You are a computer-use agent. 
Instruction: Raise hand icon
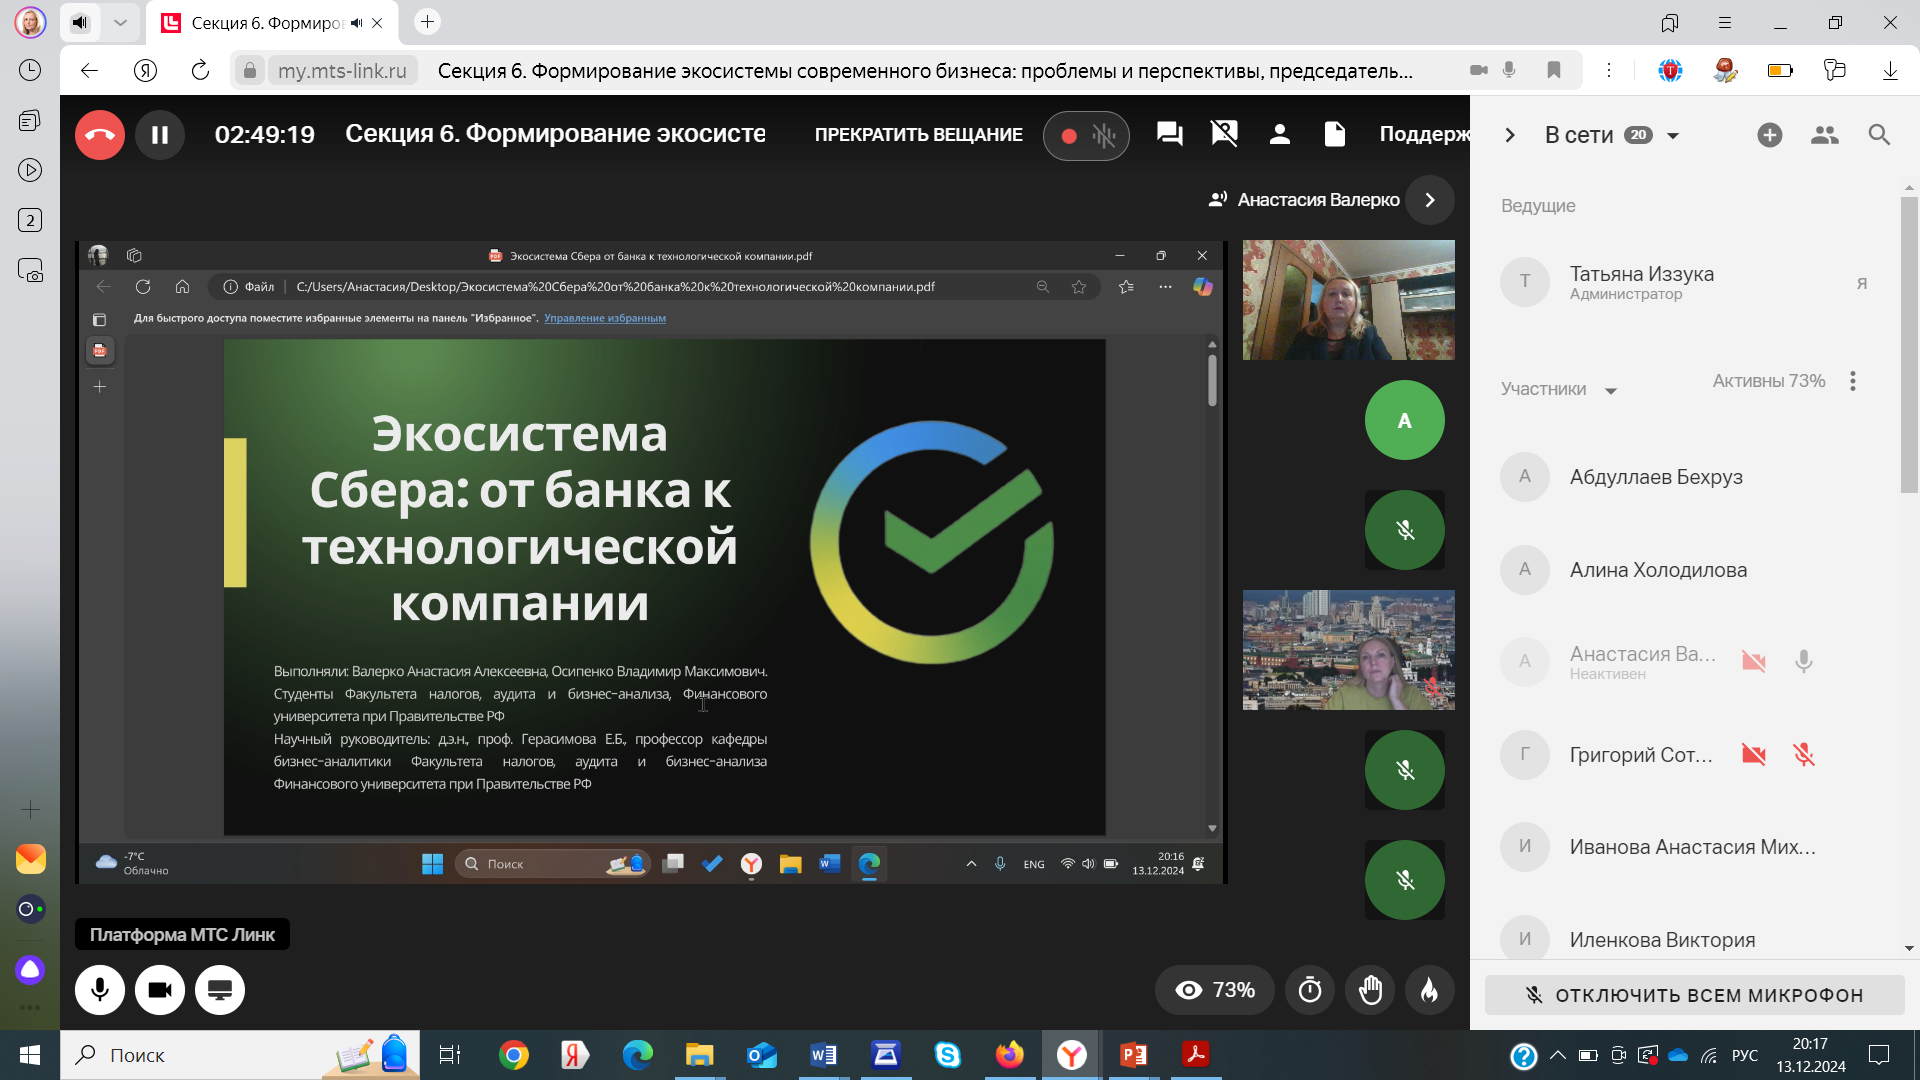pos(1370,990)
